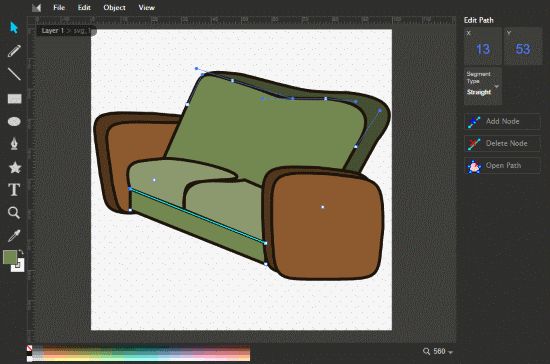The height and width of the screenshot is (364, 550).
Task: Switch to the Pen path tool
Action: coord(14,143)
